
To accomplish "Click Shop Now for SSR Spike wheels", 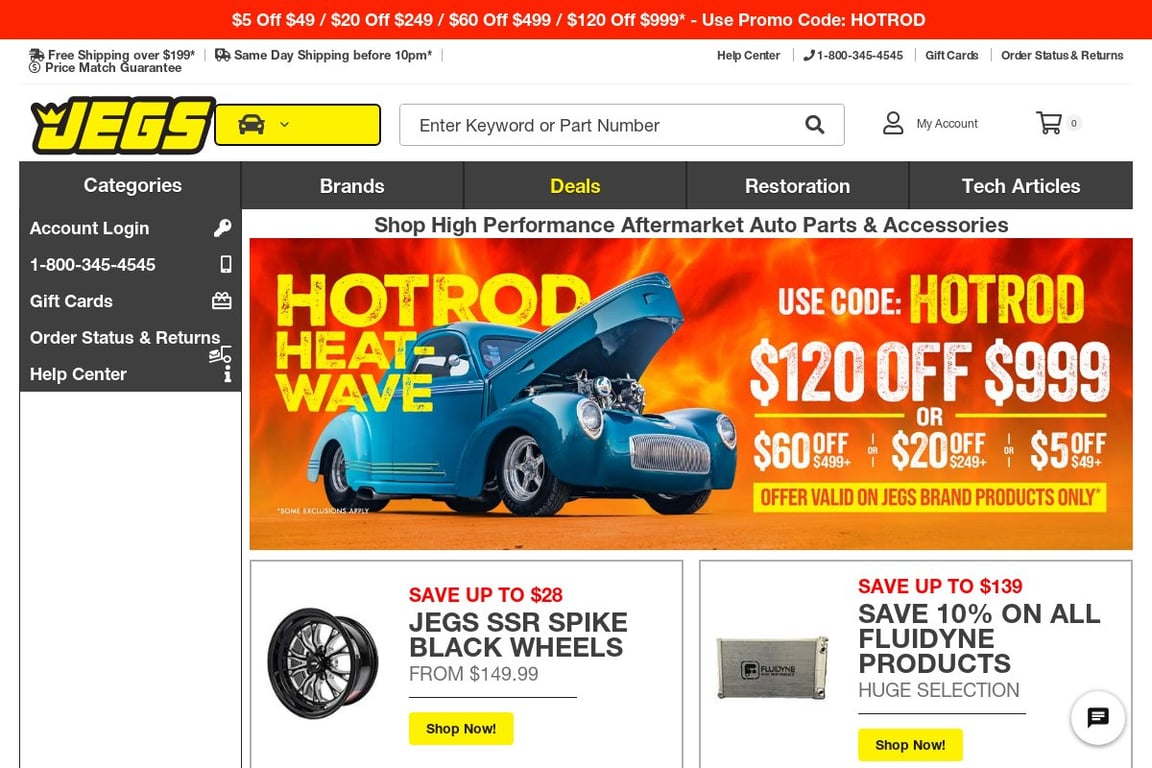I will [461, 728].
